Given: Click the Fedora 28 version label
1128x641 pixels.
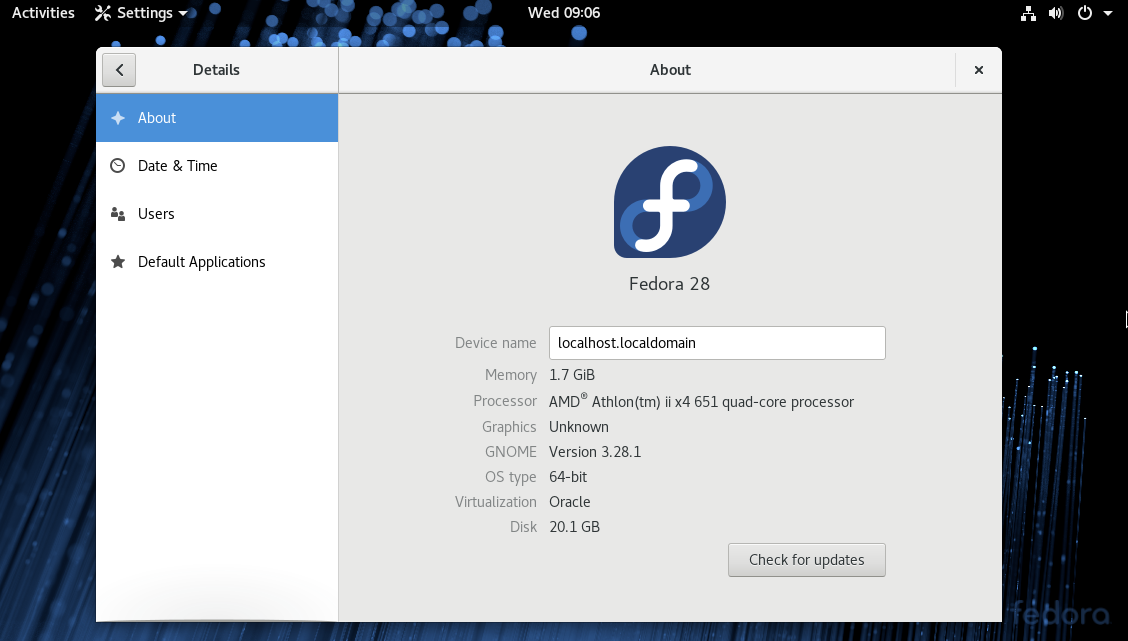Looking at the screenshot, I should pos(670,283).
